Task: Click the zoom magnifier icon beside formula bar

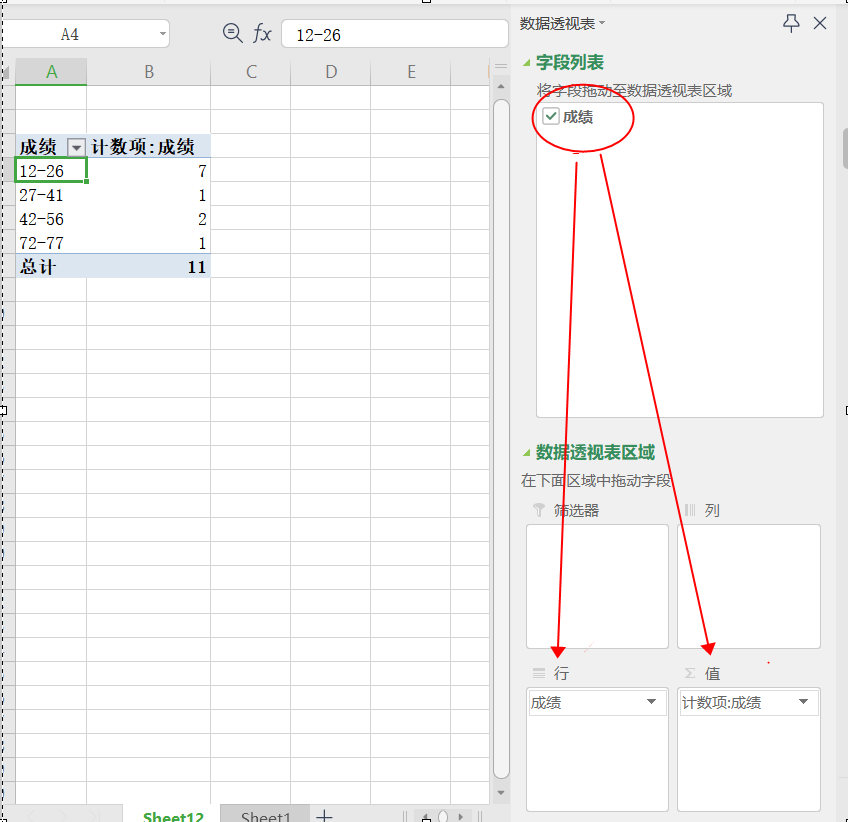Action: point(233,34)
